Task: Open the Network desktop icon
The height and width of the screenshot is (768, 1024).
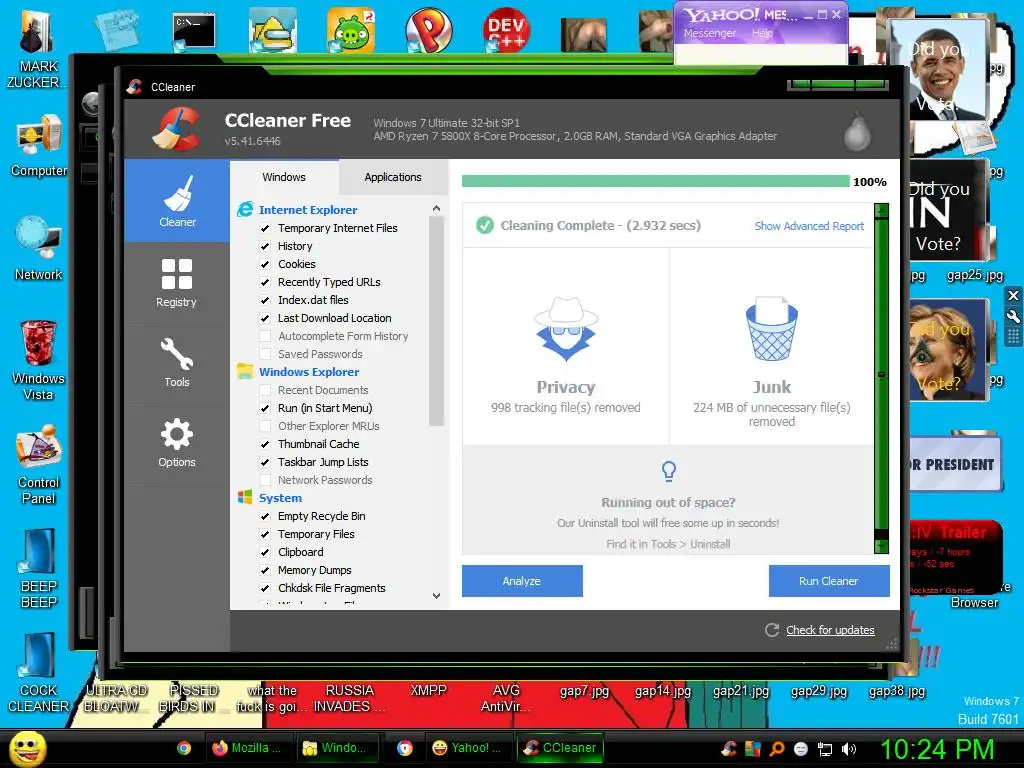Action: tap(39, 249)
